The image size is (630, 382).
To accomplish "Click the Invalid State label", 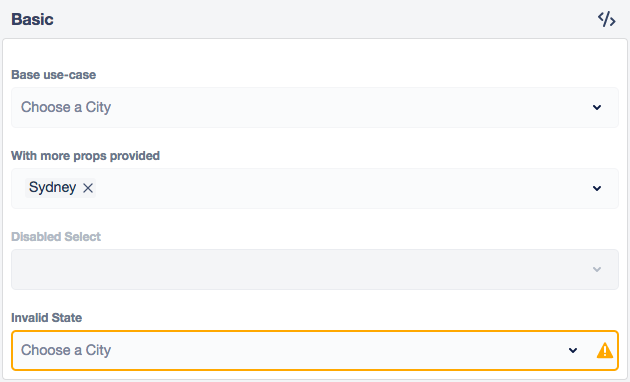I will pyautogui.click(x=47, y=318).
